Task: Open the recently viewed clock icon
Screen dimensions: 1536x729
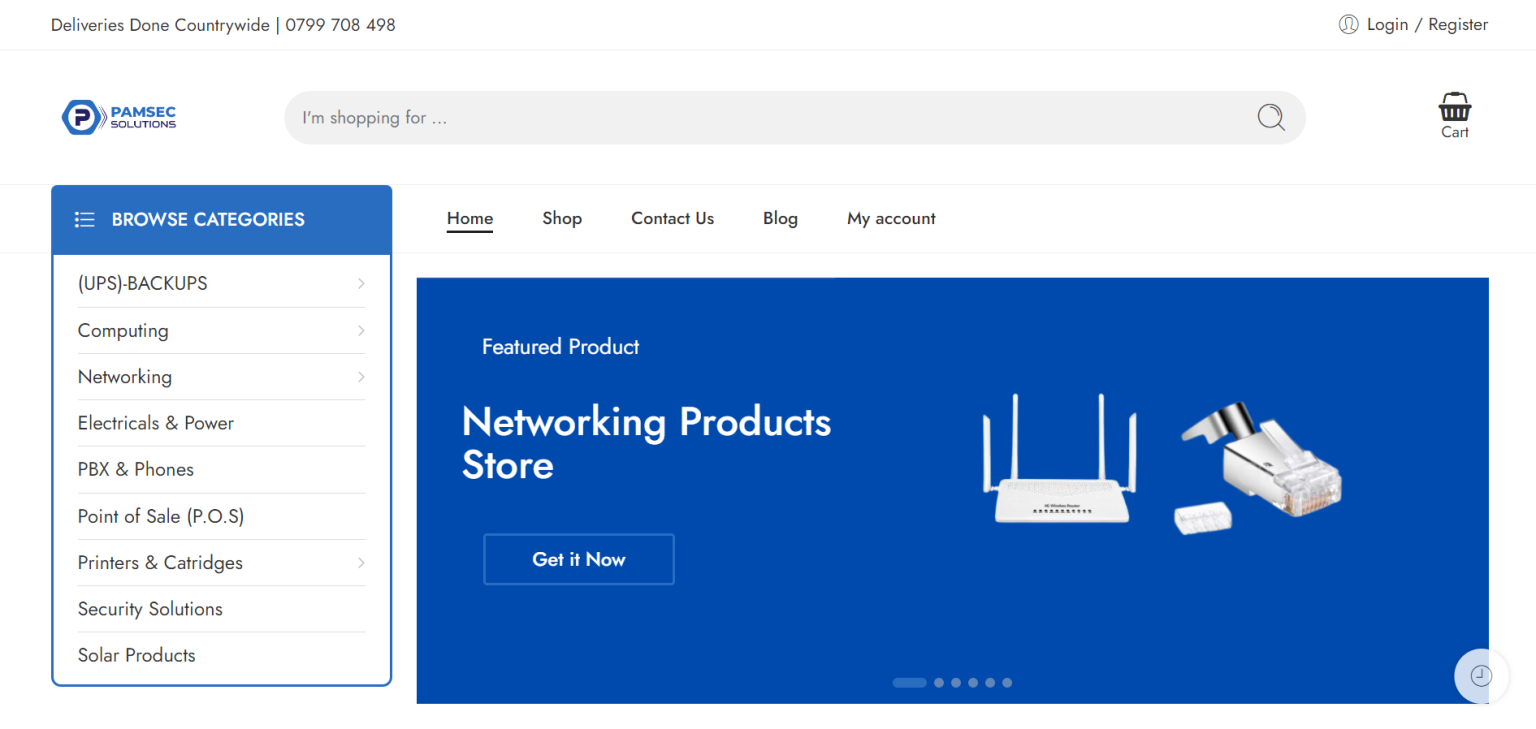Action: point(1481,676)
